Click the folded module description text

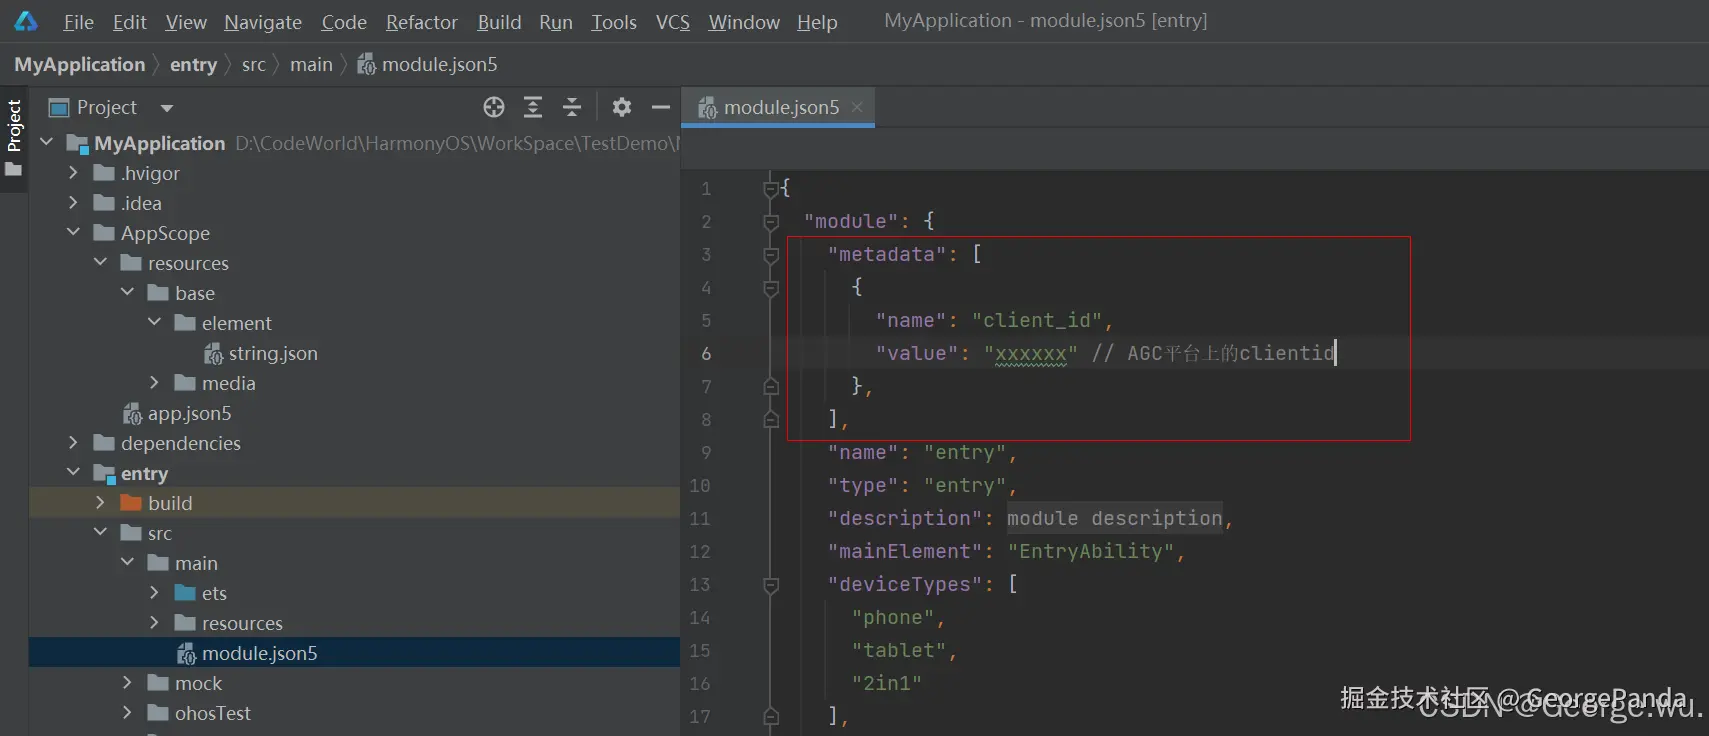[x=1115, y=518]
